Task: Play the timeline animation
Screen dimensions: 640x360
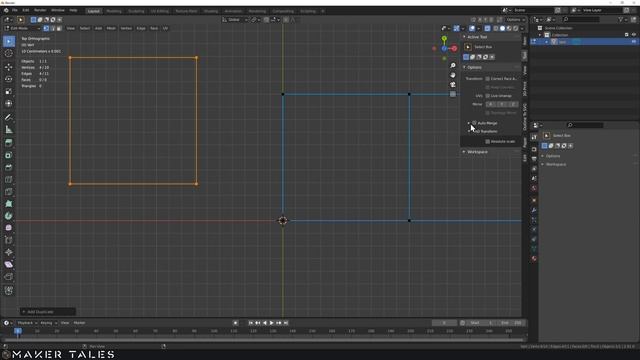Action: (x=272, y=323)
